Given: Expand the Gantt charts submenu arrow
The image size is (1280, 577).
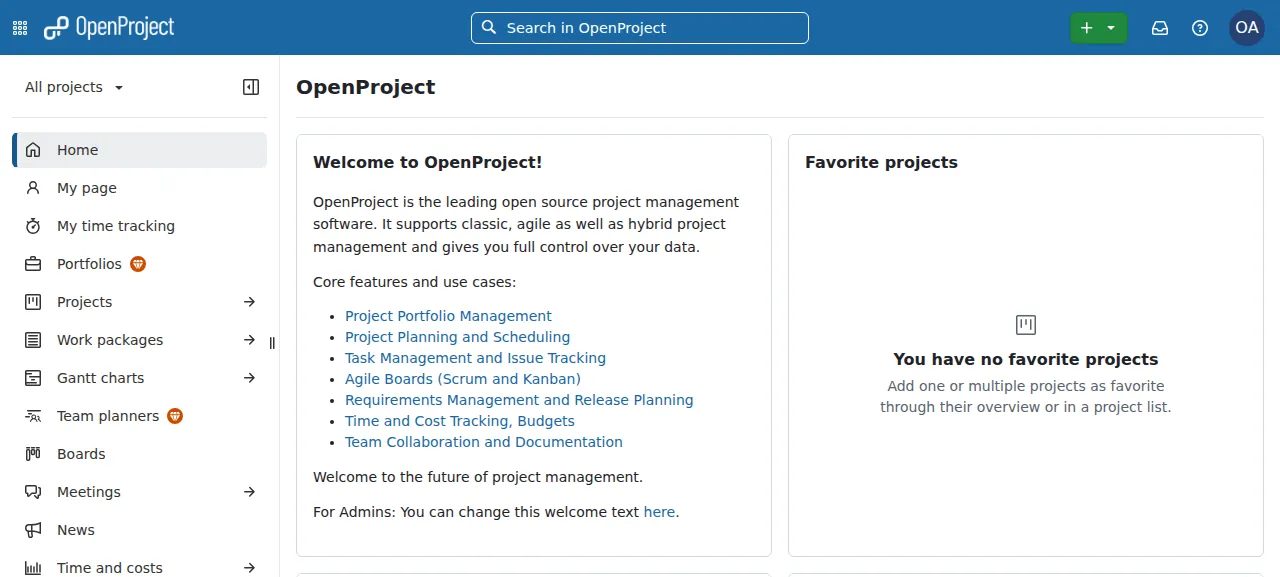Looking at the screenshot, I should (x=250, y=378).
